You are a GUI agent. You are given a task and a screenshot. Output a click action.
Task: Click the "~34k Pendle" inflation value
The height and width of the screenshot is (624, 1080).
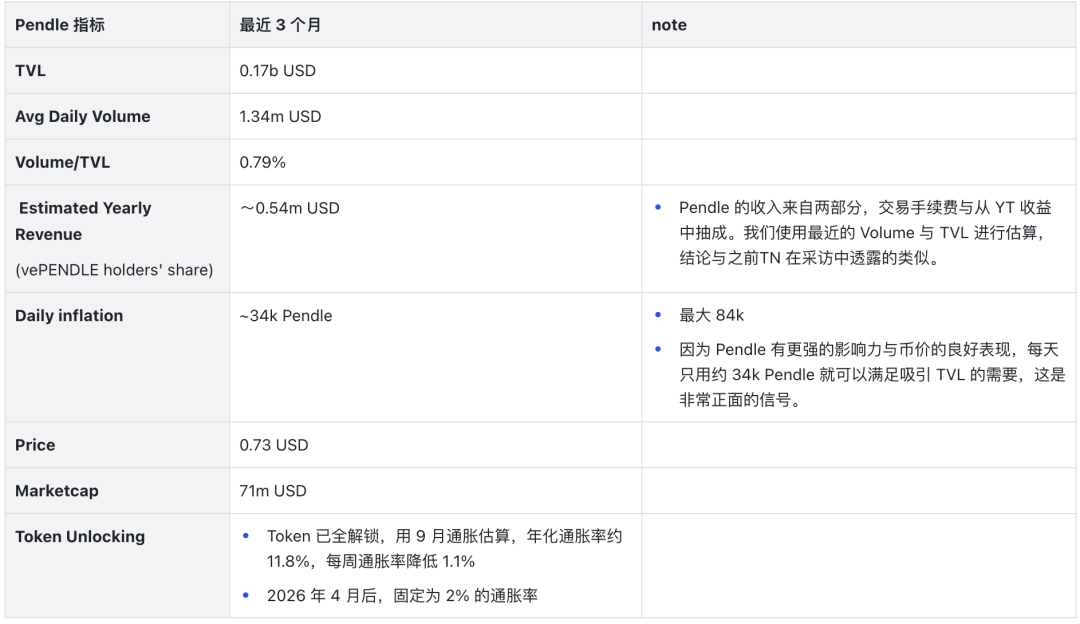click(286, 316)
